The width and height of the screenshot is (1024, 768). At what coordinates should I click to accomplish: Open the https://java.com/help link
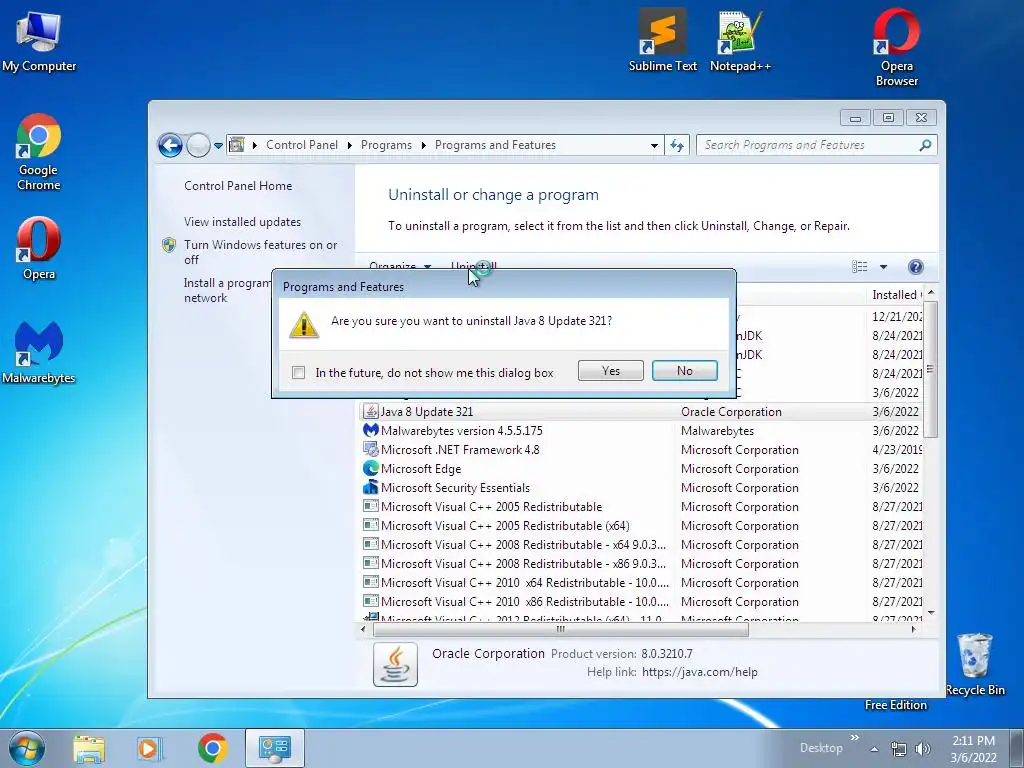click(x=699, y=672)
